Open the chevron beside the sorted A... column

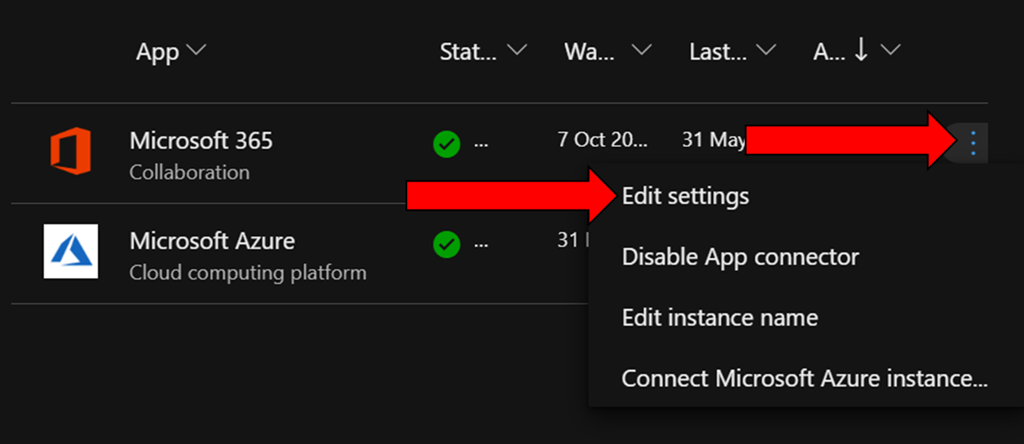pos(891,51)
